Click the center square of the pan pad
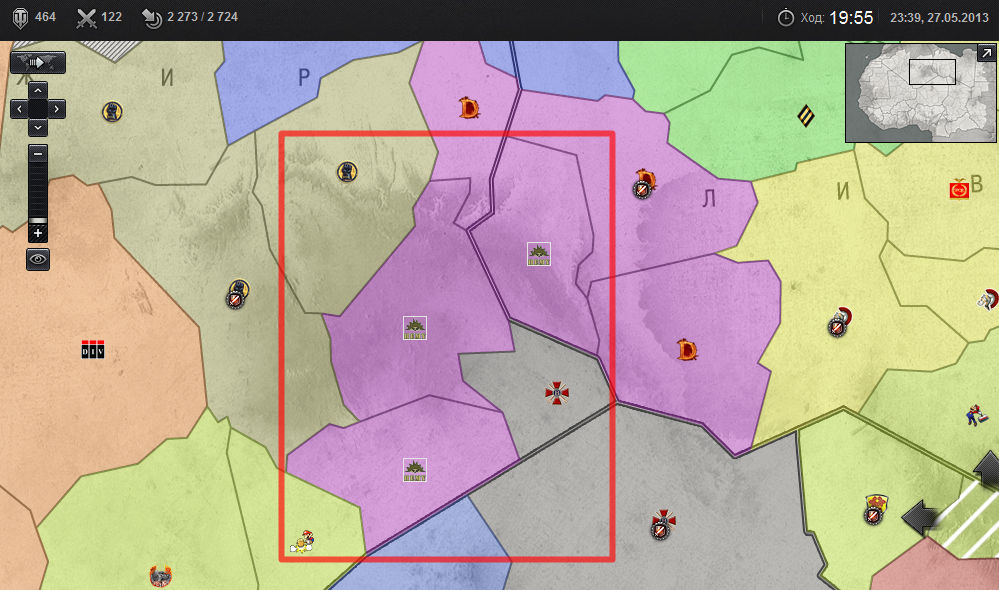 38,109
